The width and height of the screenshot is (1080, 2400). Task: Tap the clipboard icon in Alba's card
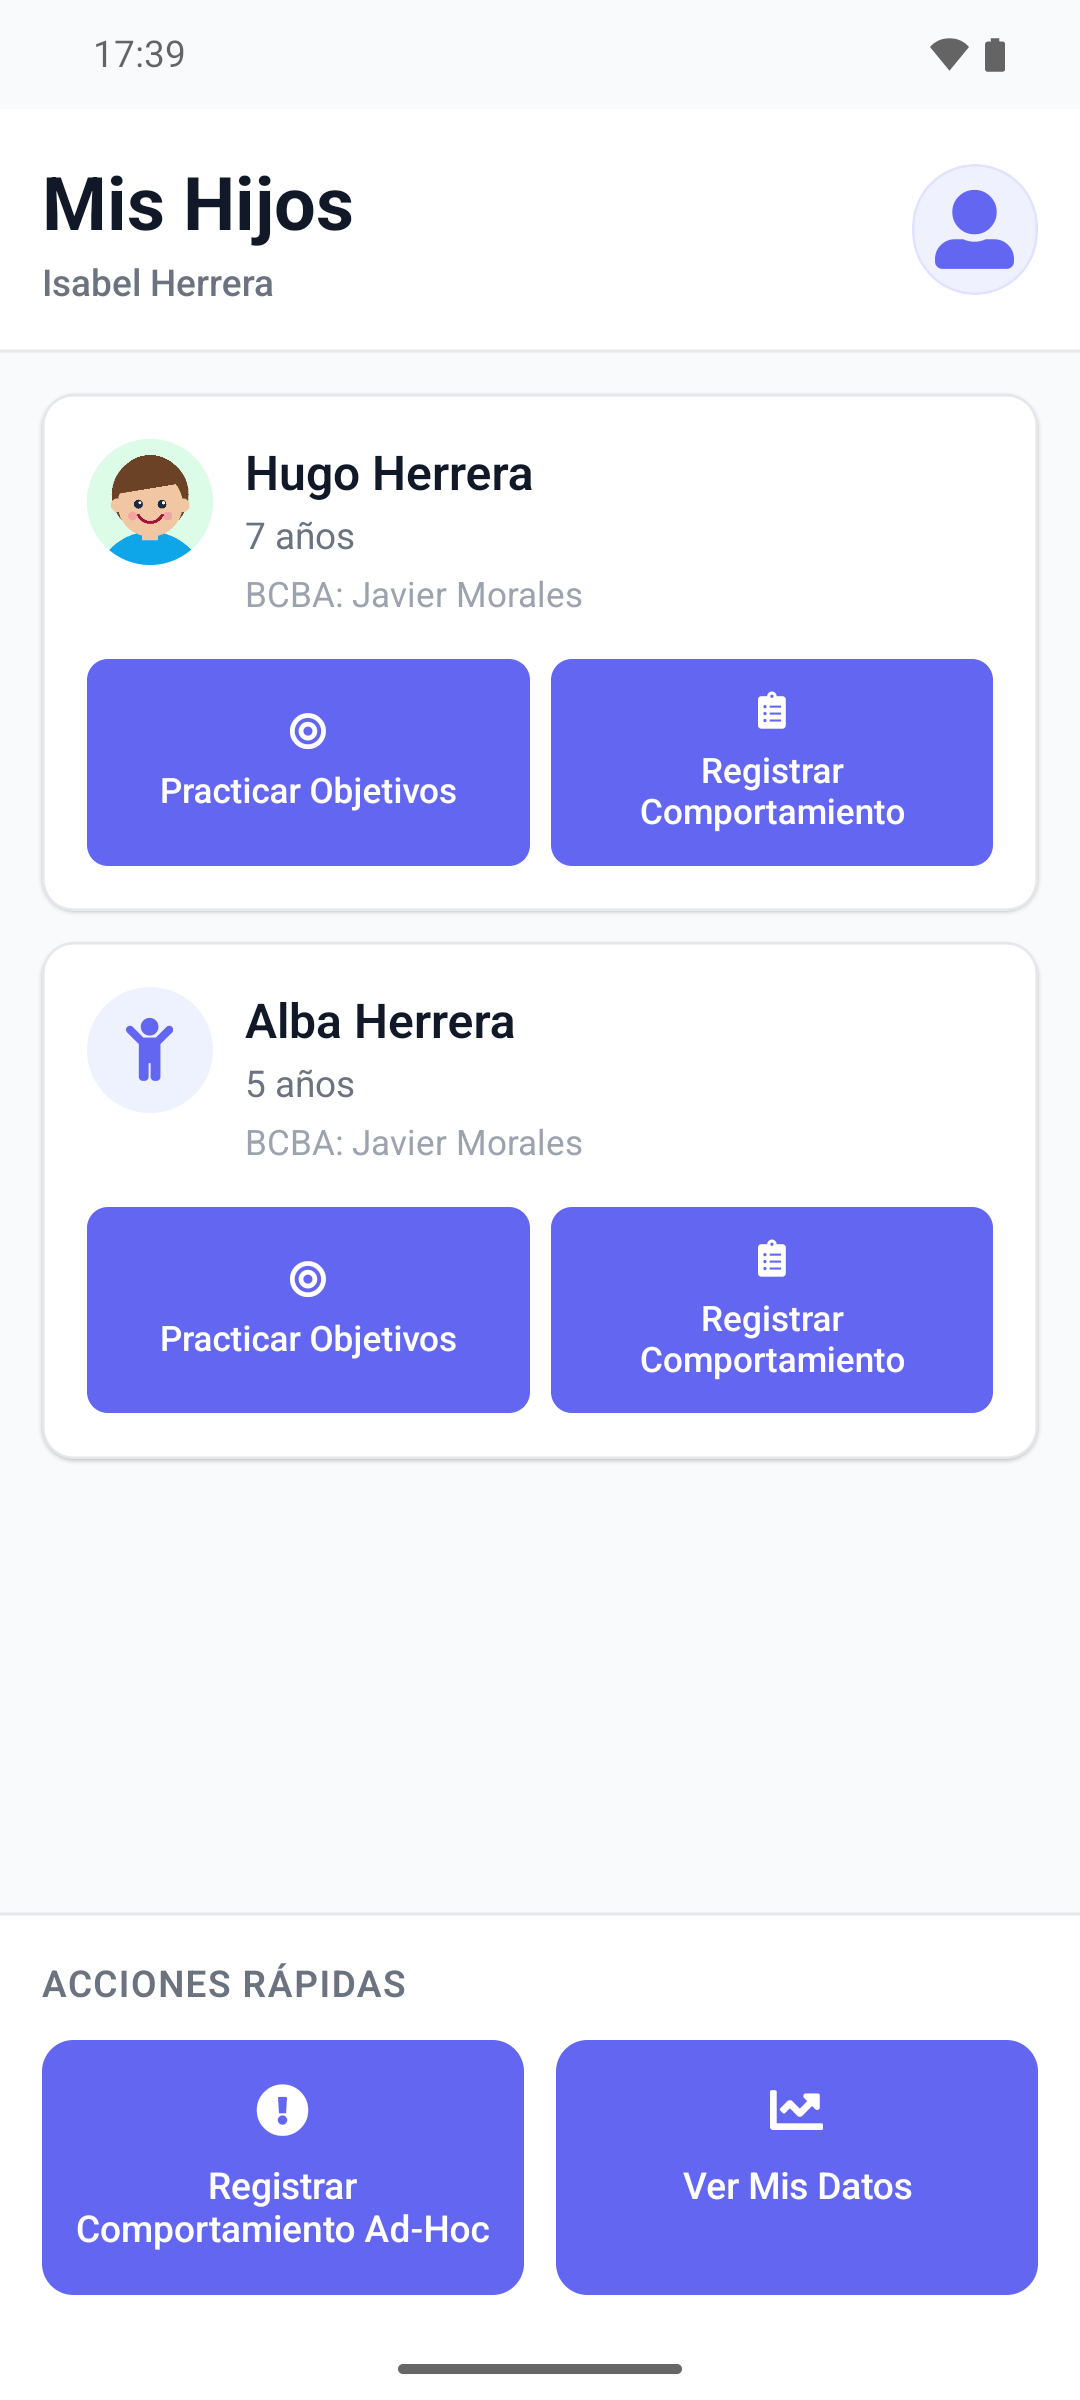click(772, 1259)
